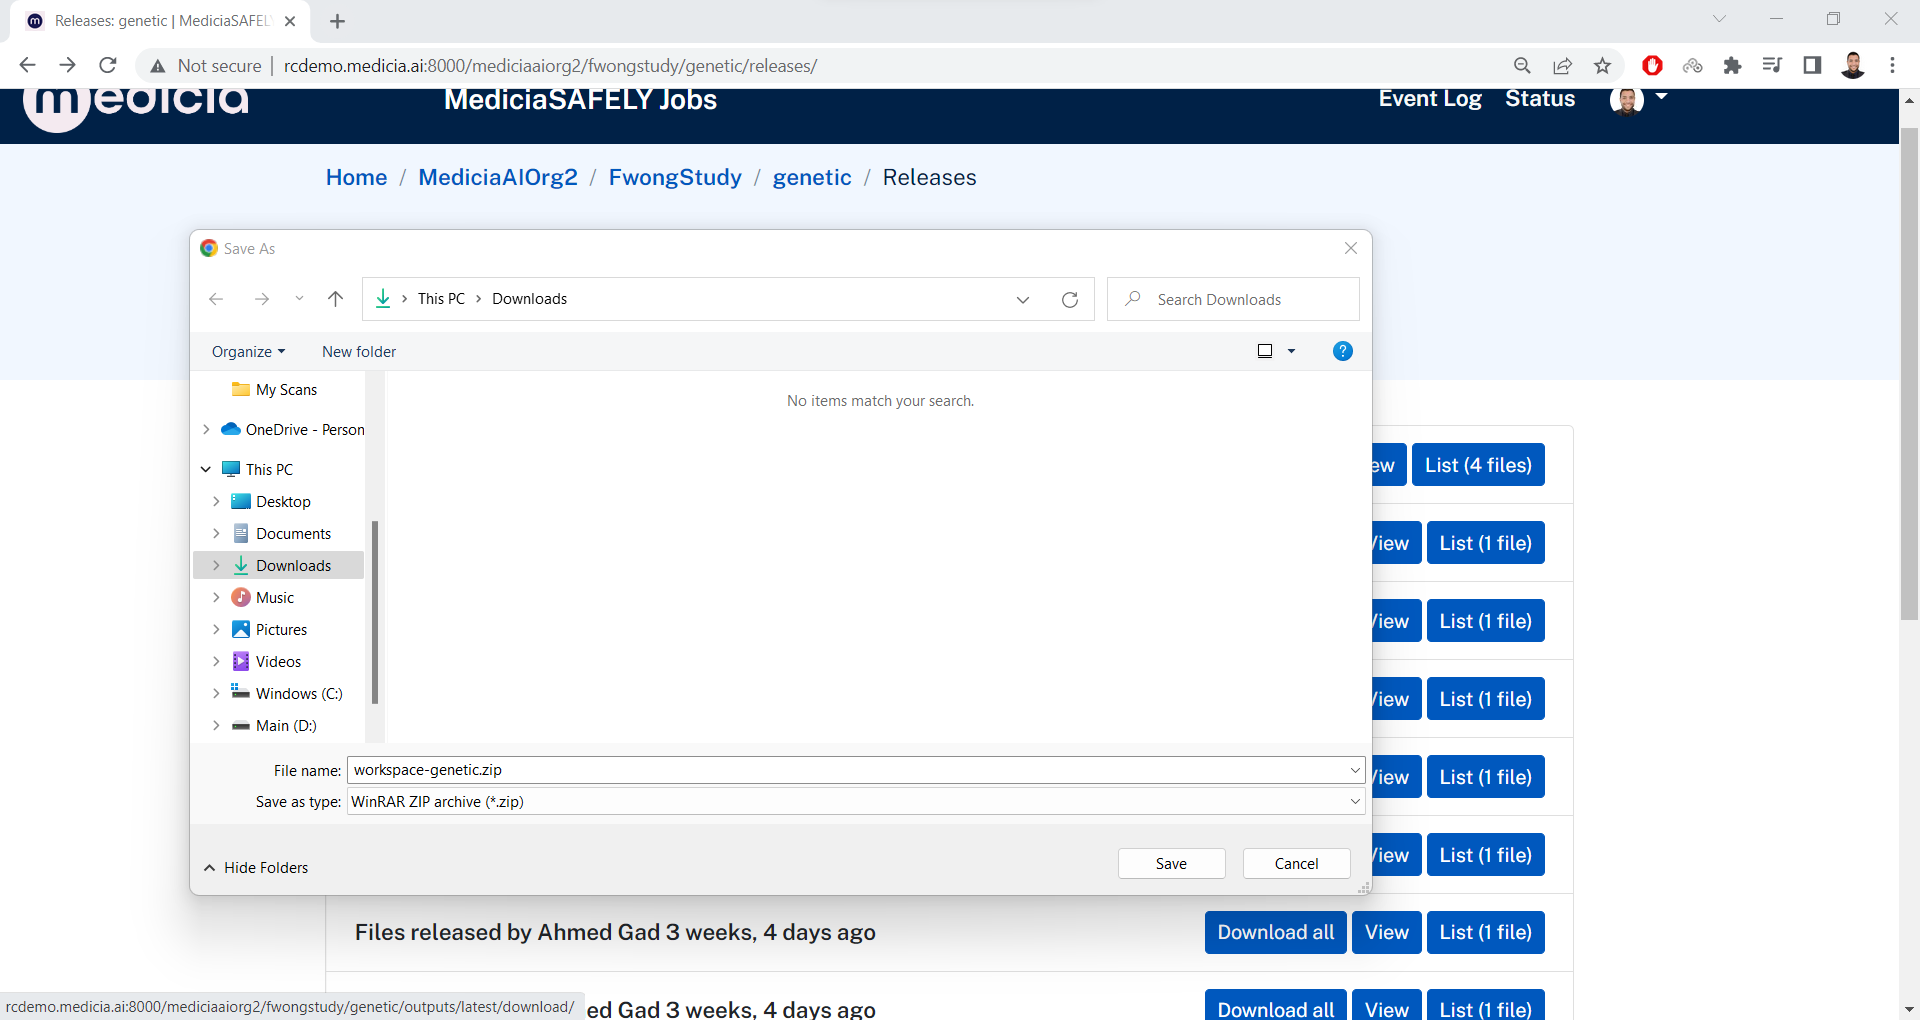Click the browser forward arrow
Image resolution: width=1920 pixels, height=1020 pixels.
coord(67,65)
